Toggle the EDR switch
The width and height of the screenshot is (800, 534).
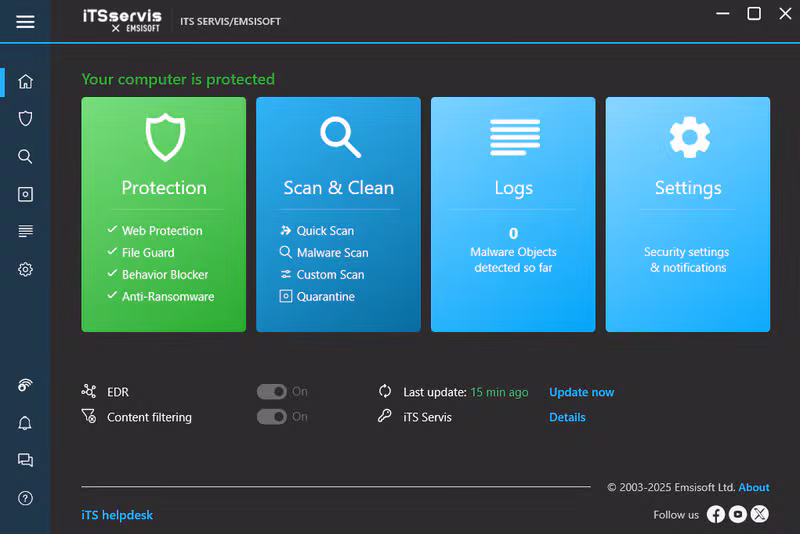(271, 392)
